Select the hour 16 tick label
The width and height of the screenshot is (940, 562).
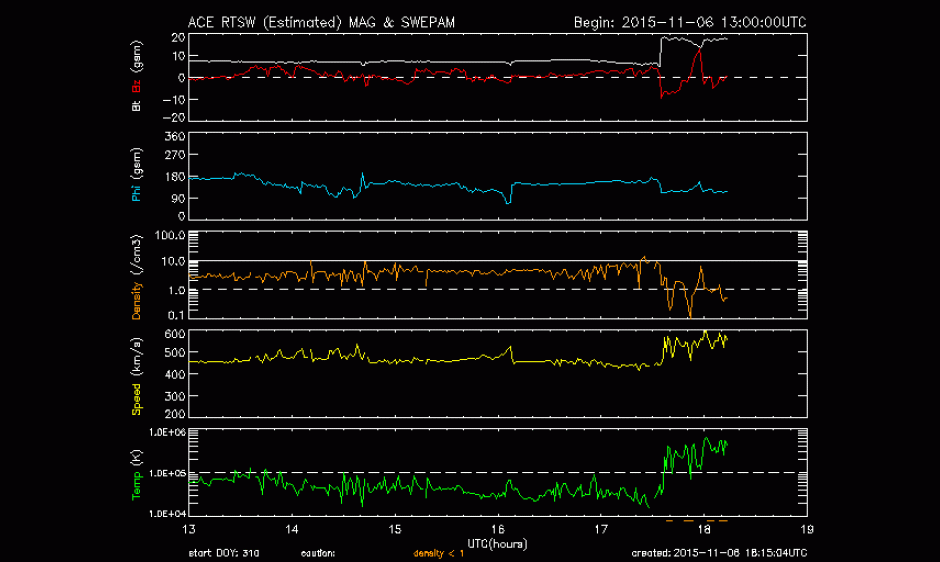pos(498,529)
